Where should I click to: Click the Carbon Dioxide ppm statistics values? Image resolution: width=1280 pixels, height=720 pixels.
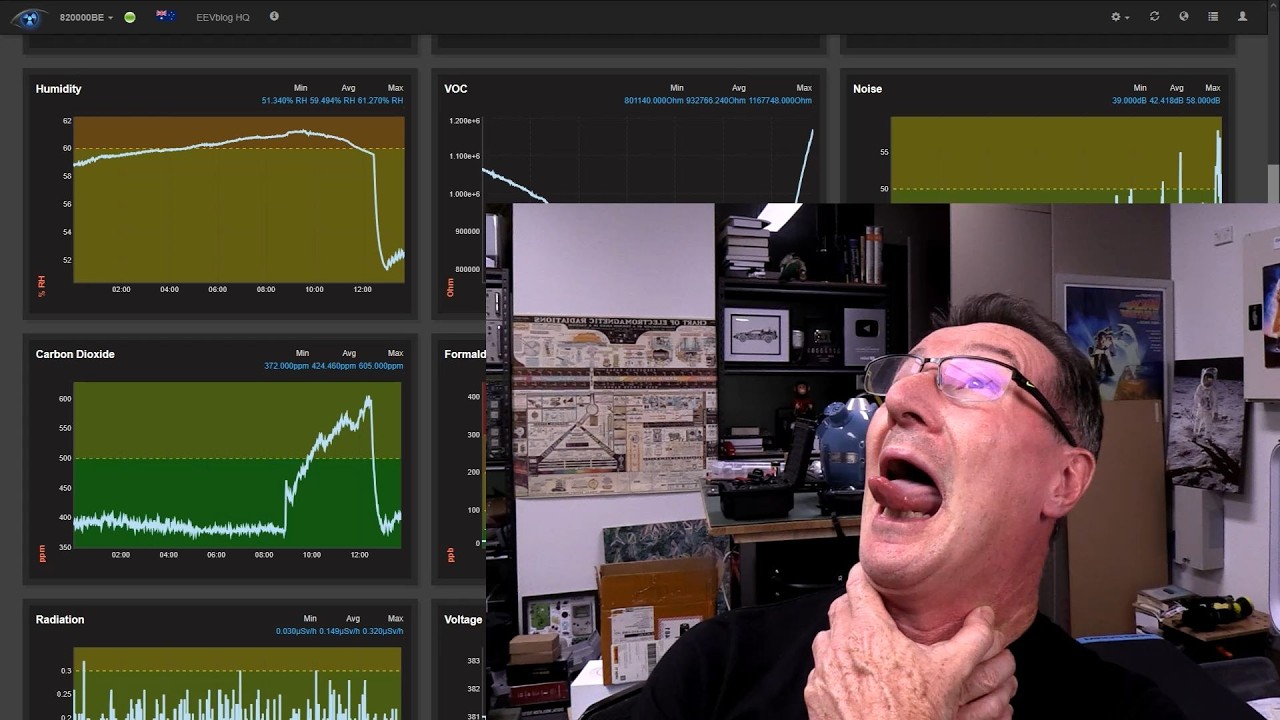pyautogui.click(x=333, y=366)
